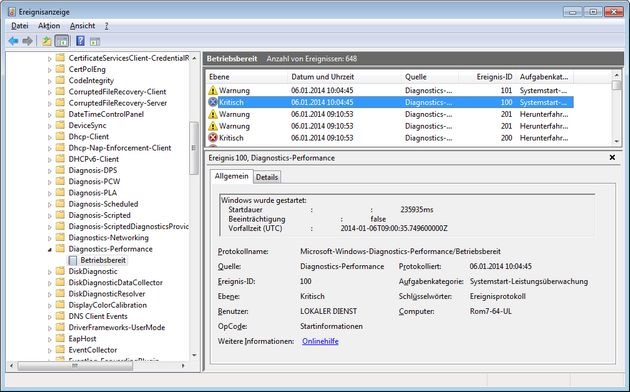Open the question mark help menu
The image size is (630, 392).
click(106, 26)
